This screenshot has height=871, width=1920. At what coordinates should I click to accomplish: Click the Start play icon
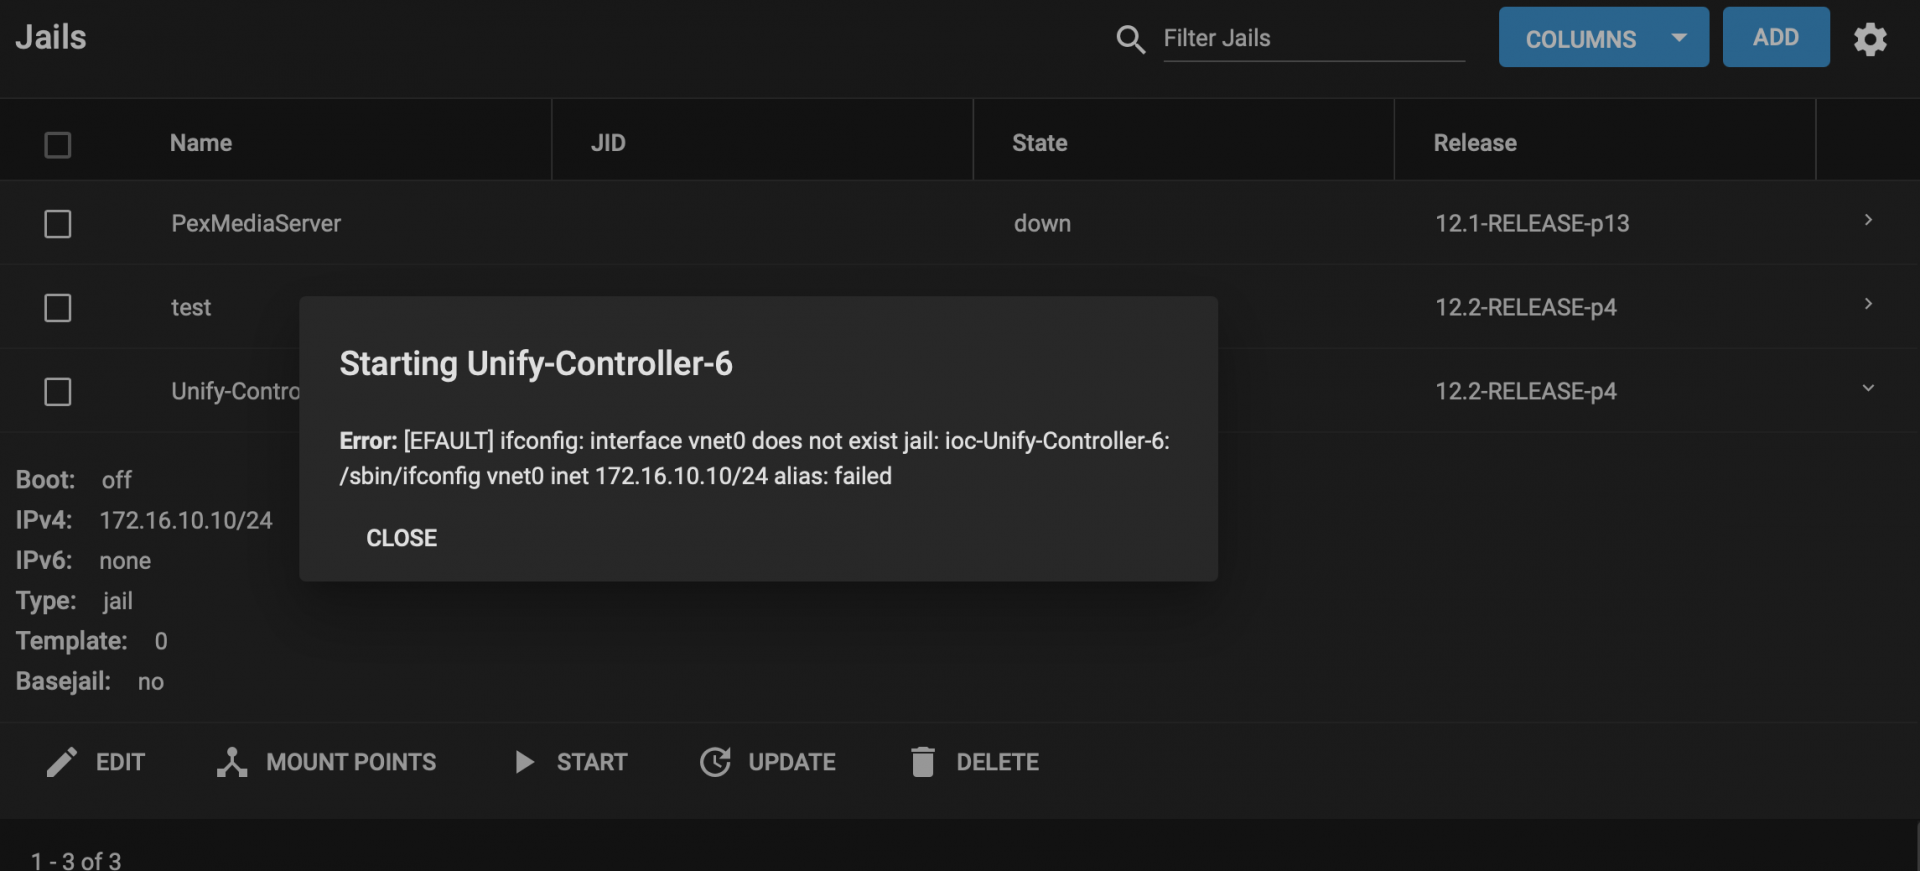[524, 762]
